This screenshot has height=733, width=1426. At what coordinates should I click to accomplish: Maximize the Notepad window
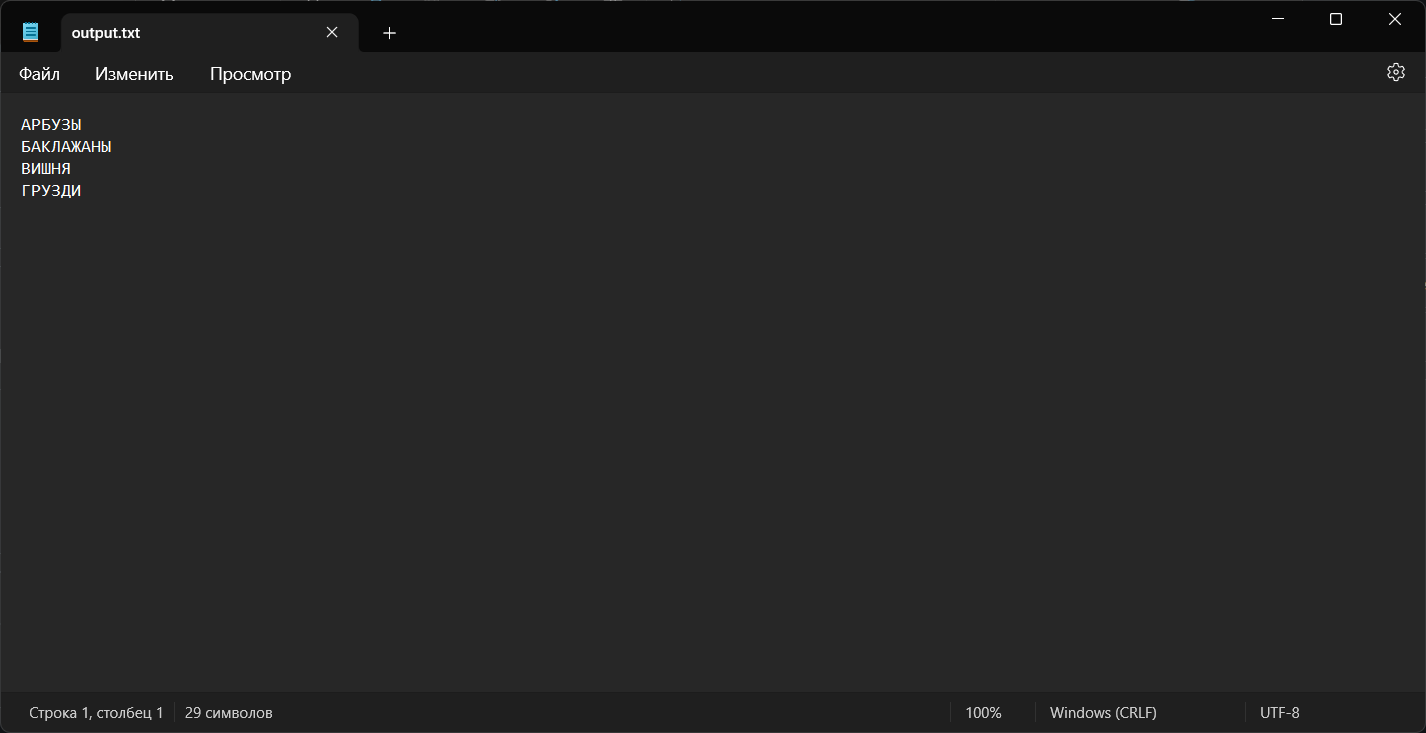point(1335,19)
